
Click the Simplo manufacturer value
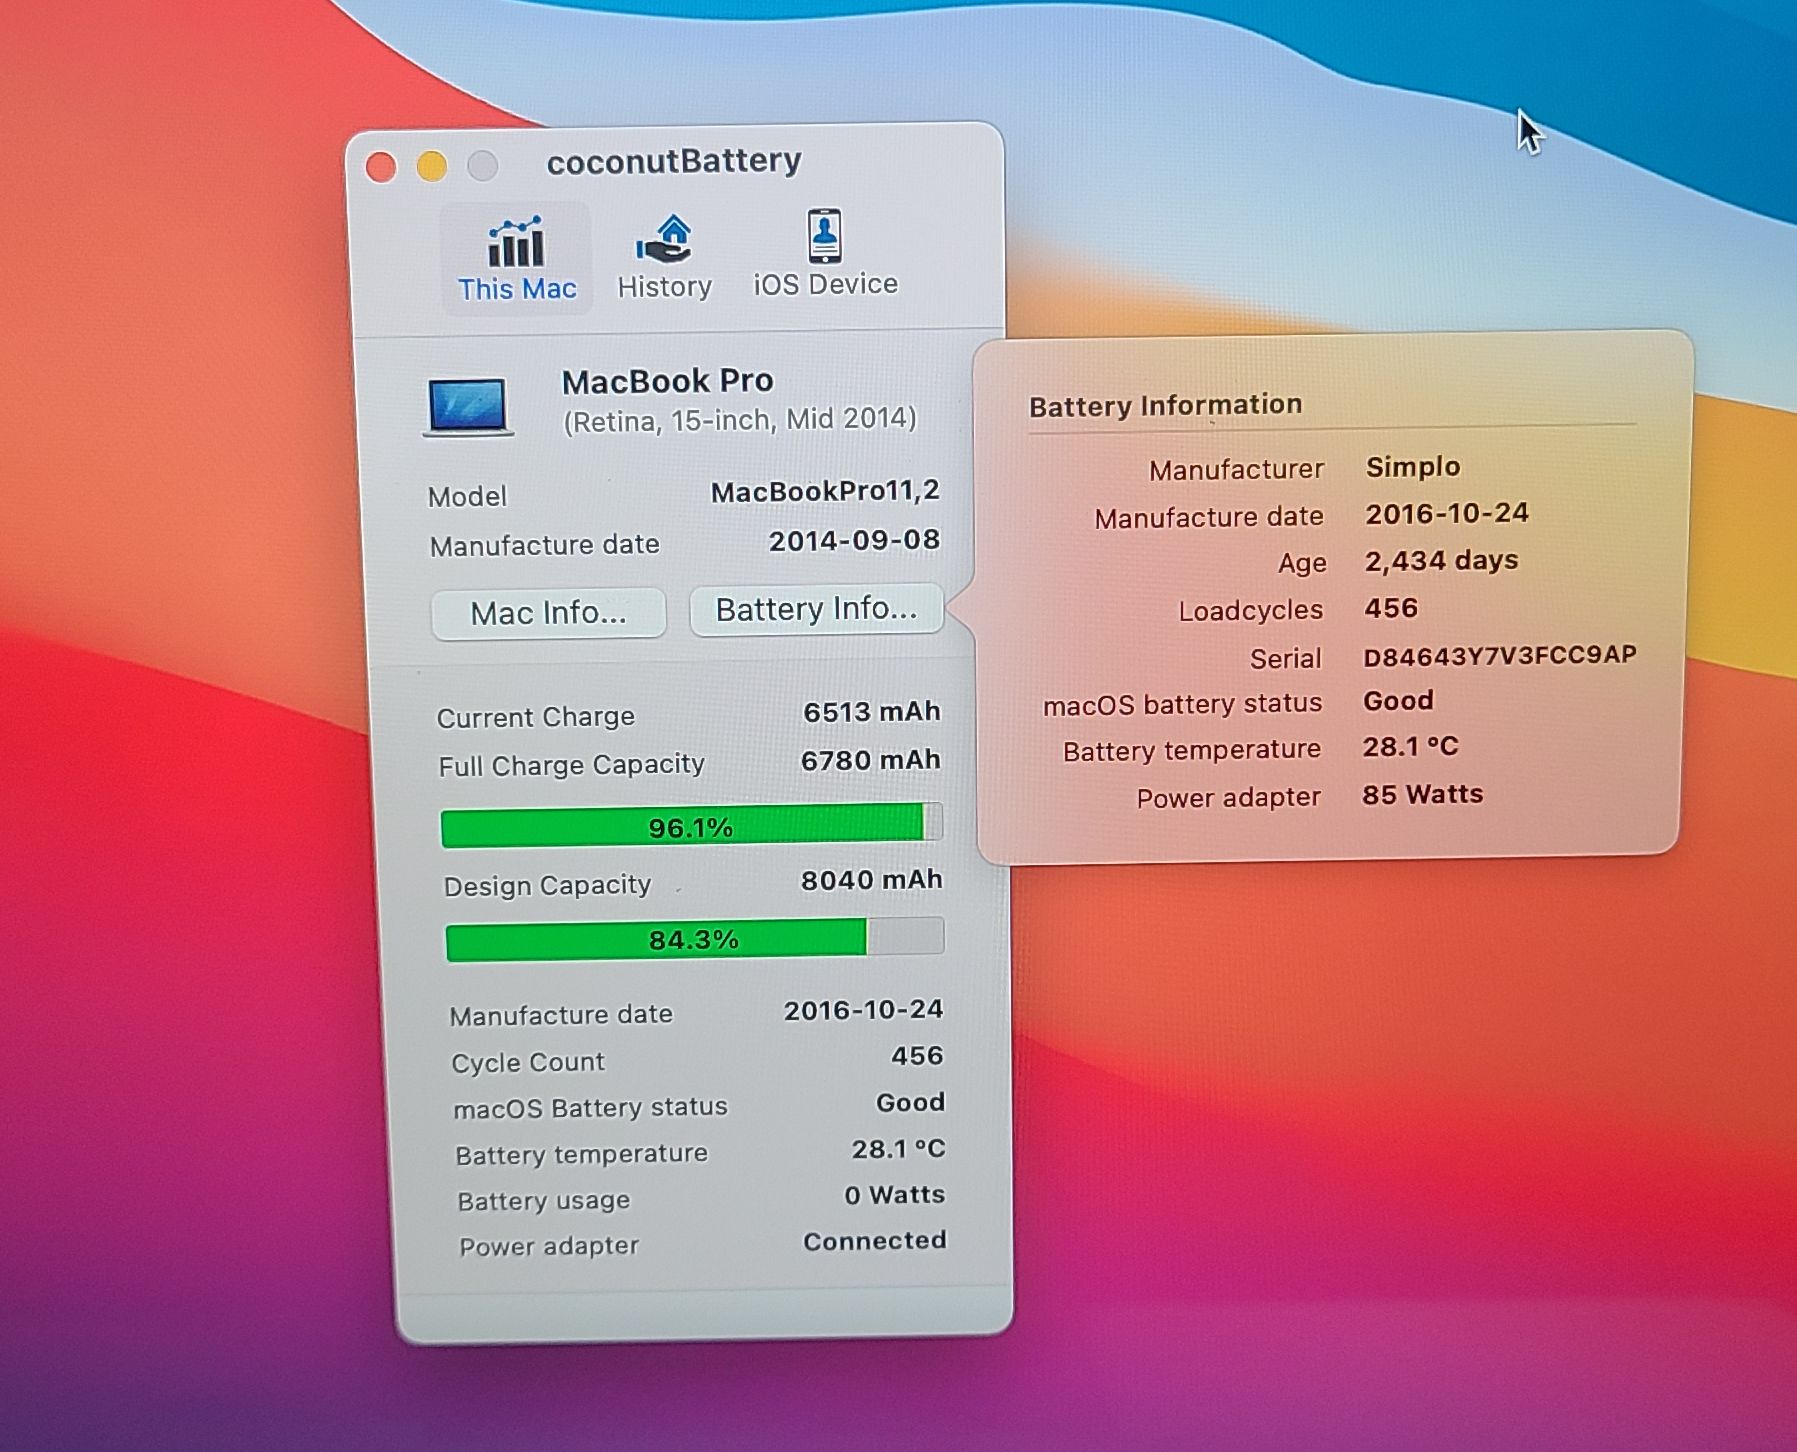pos(1413,467)
